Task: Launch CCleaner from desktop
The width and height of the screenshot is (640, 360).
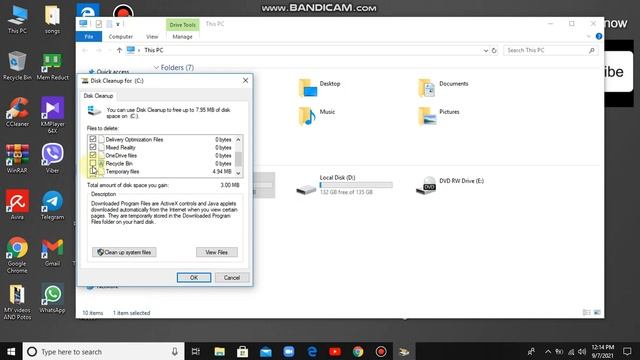Action: (x=17, y=112)
